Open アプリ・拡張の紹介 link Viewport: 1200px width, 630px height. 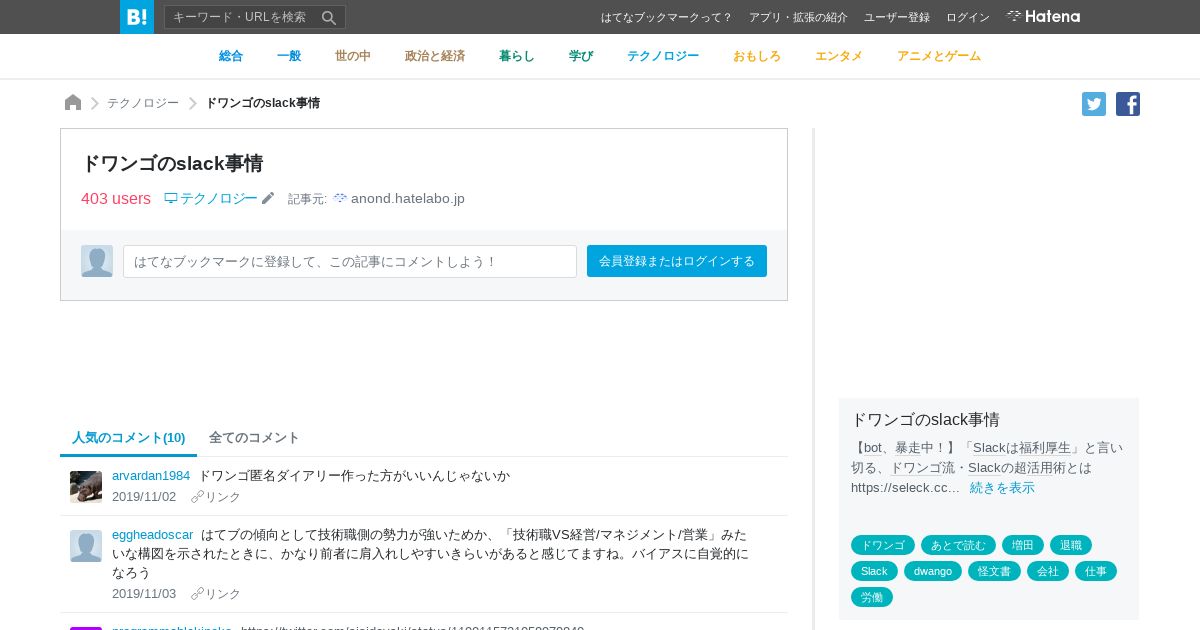pyautogui.click(x=798, y=17)
